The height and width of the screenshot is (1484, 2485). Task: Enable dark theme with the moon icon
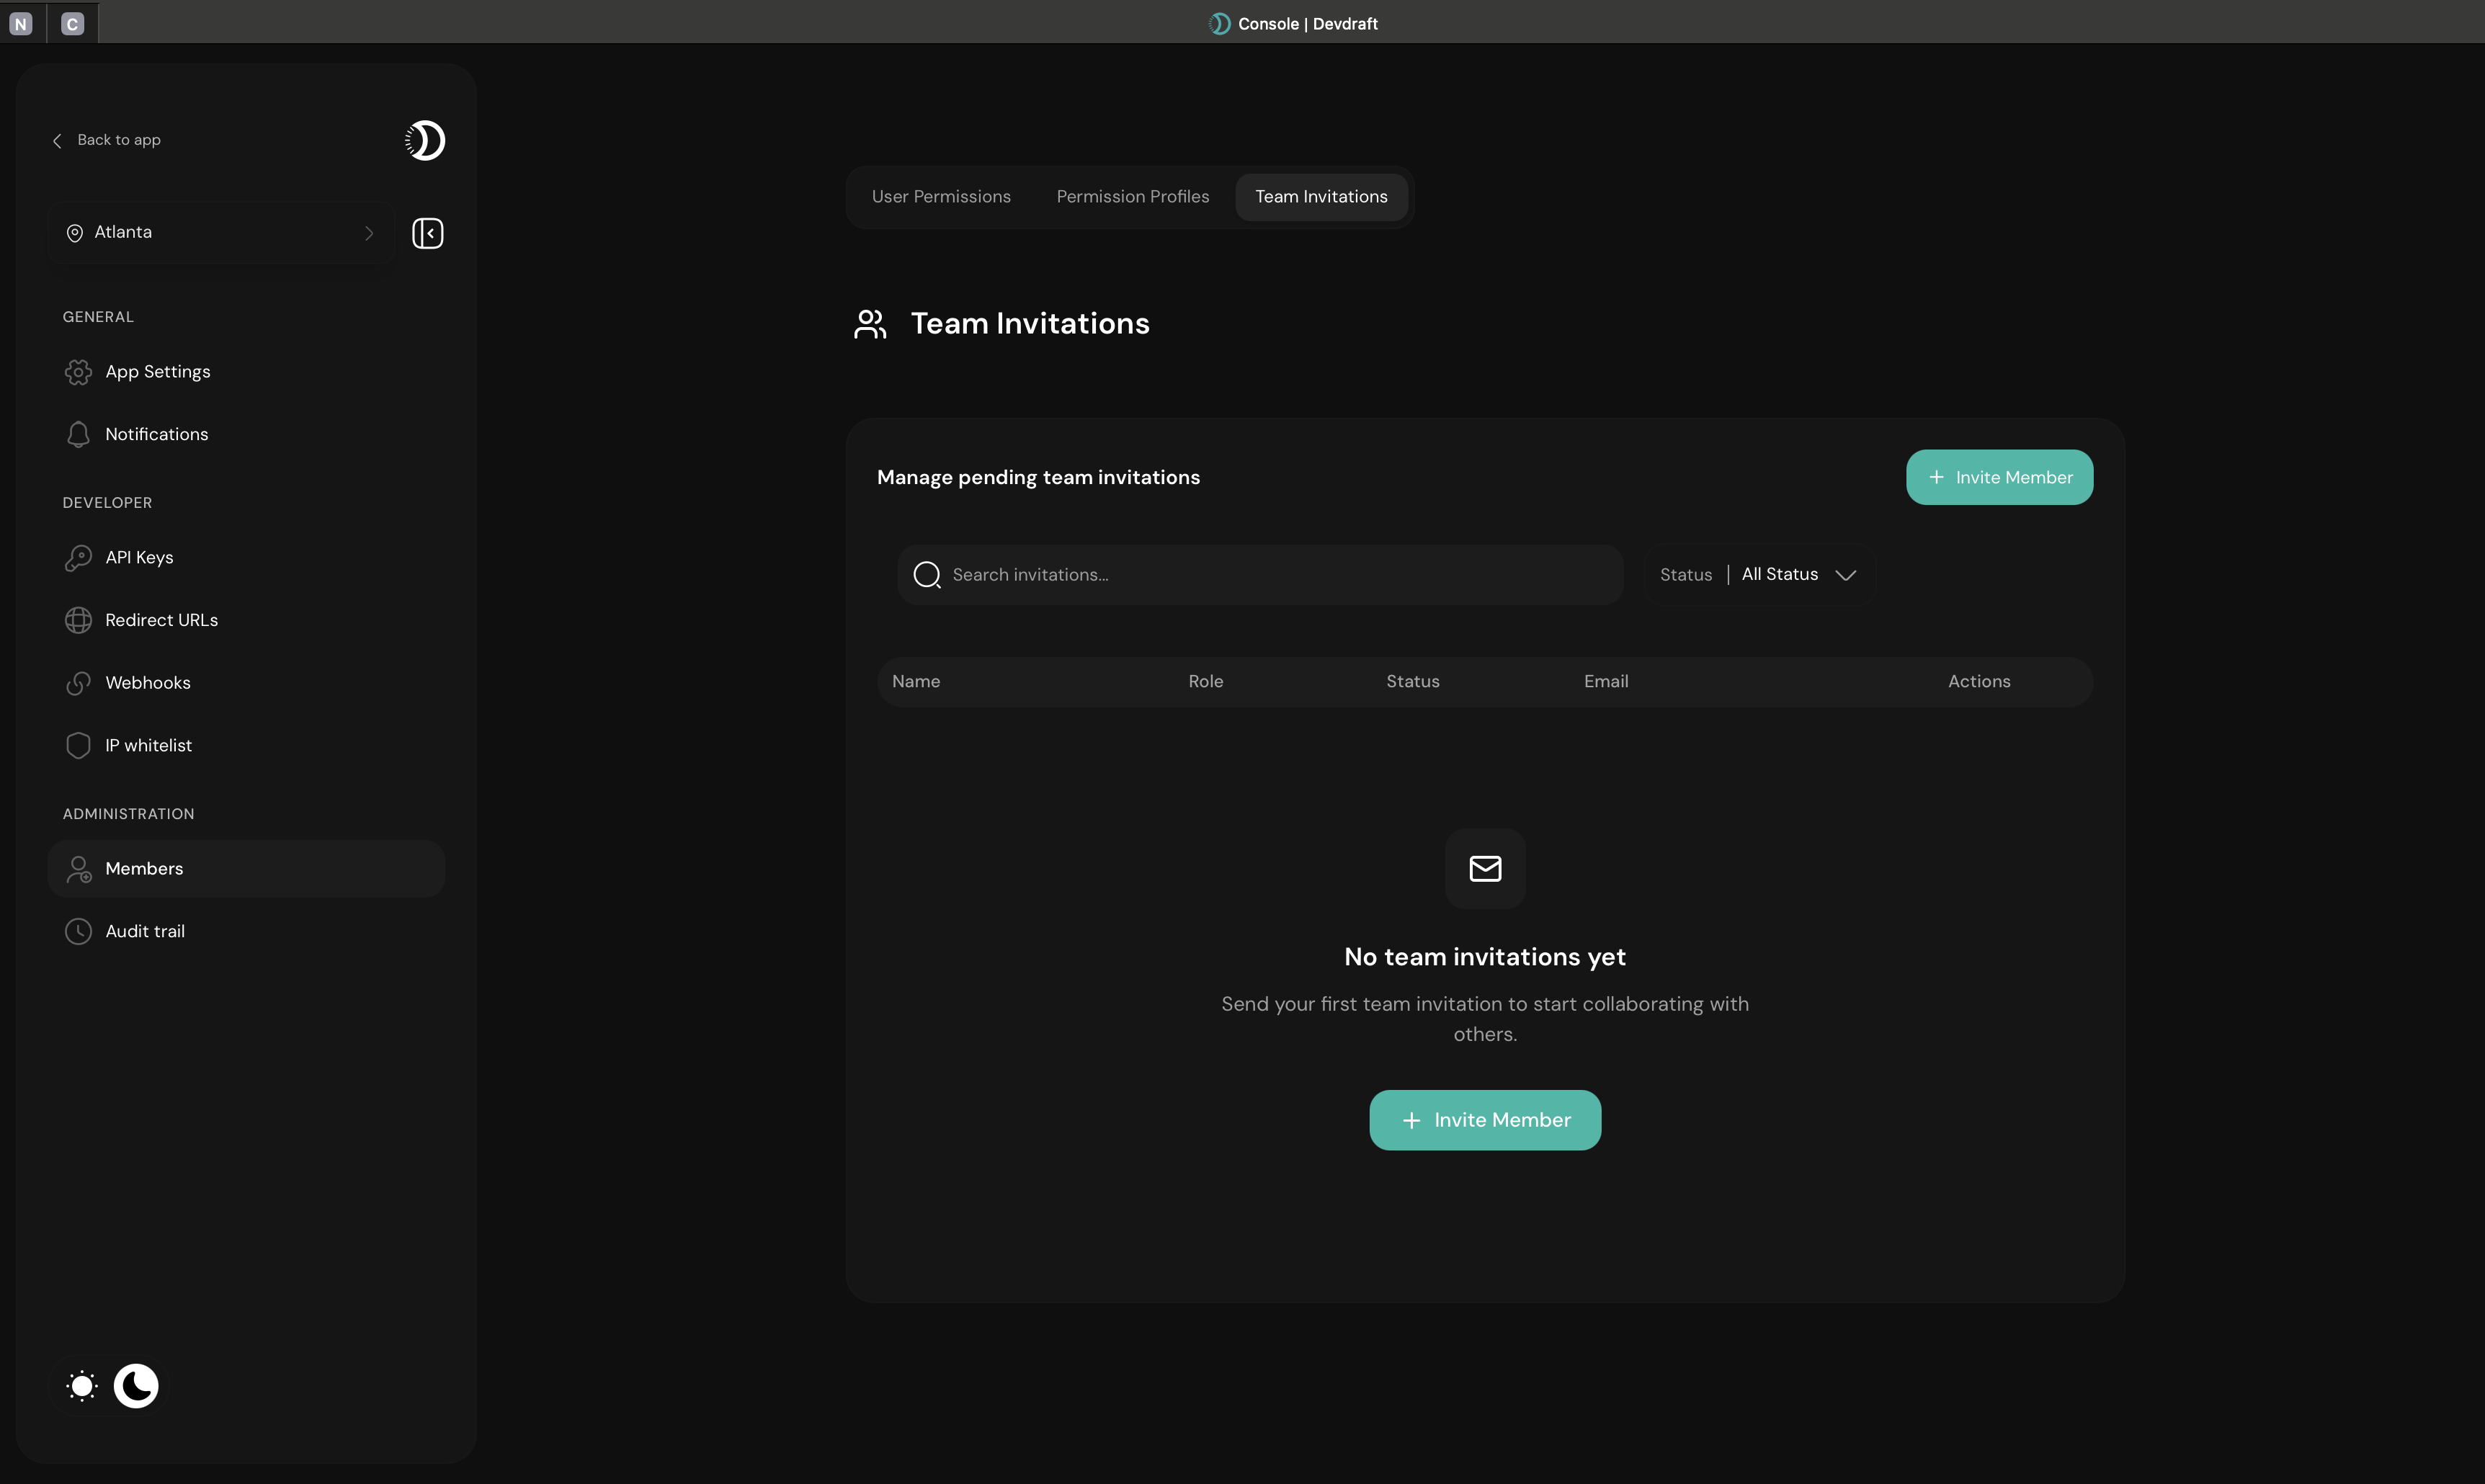click(136, 1385)
